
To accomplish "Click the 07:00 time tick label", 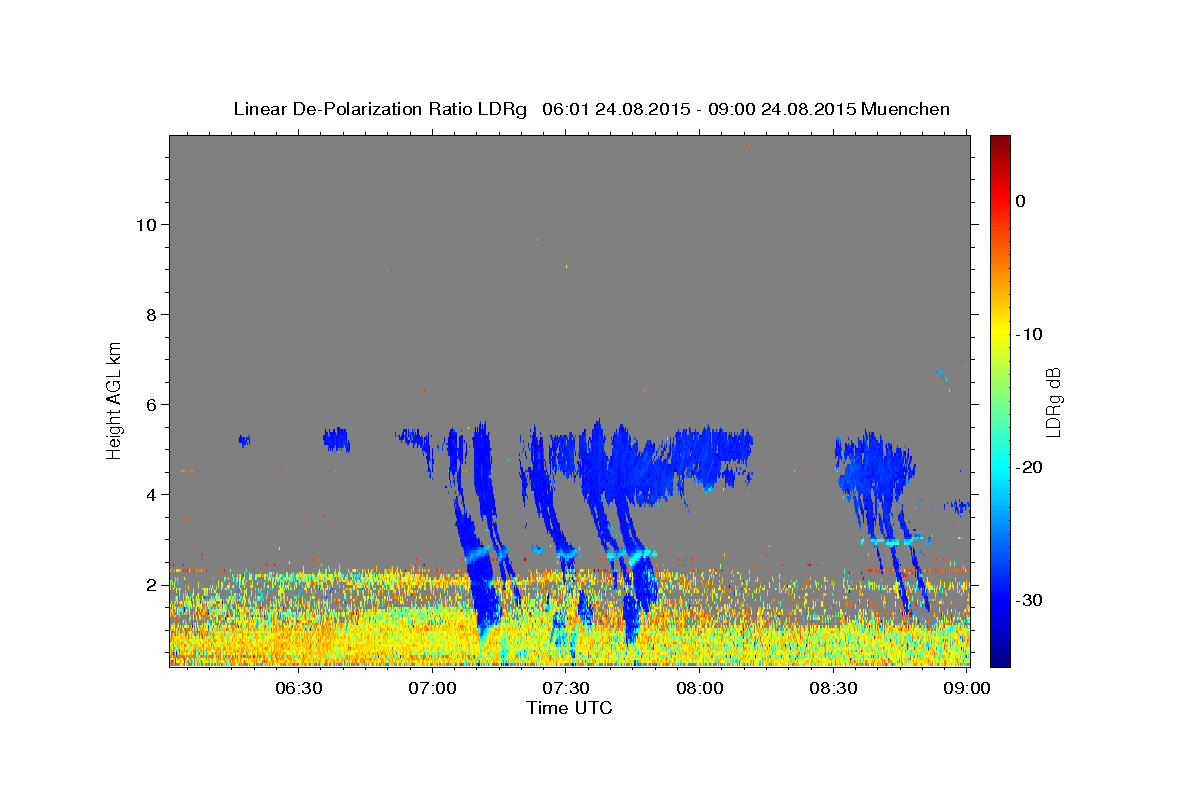I will (433, 688).
